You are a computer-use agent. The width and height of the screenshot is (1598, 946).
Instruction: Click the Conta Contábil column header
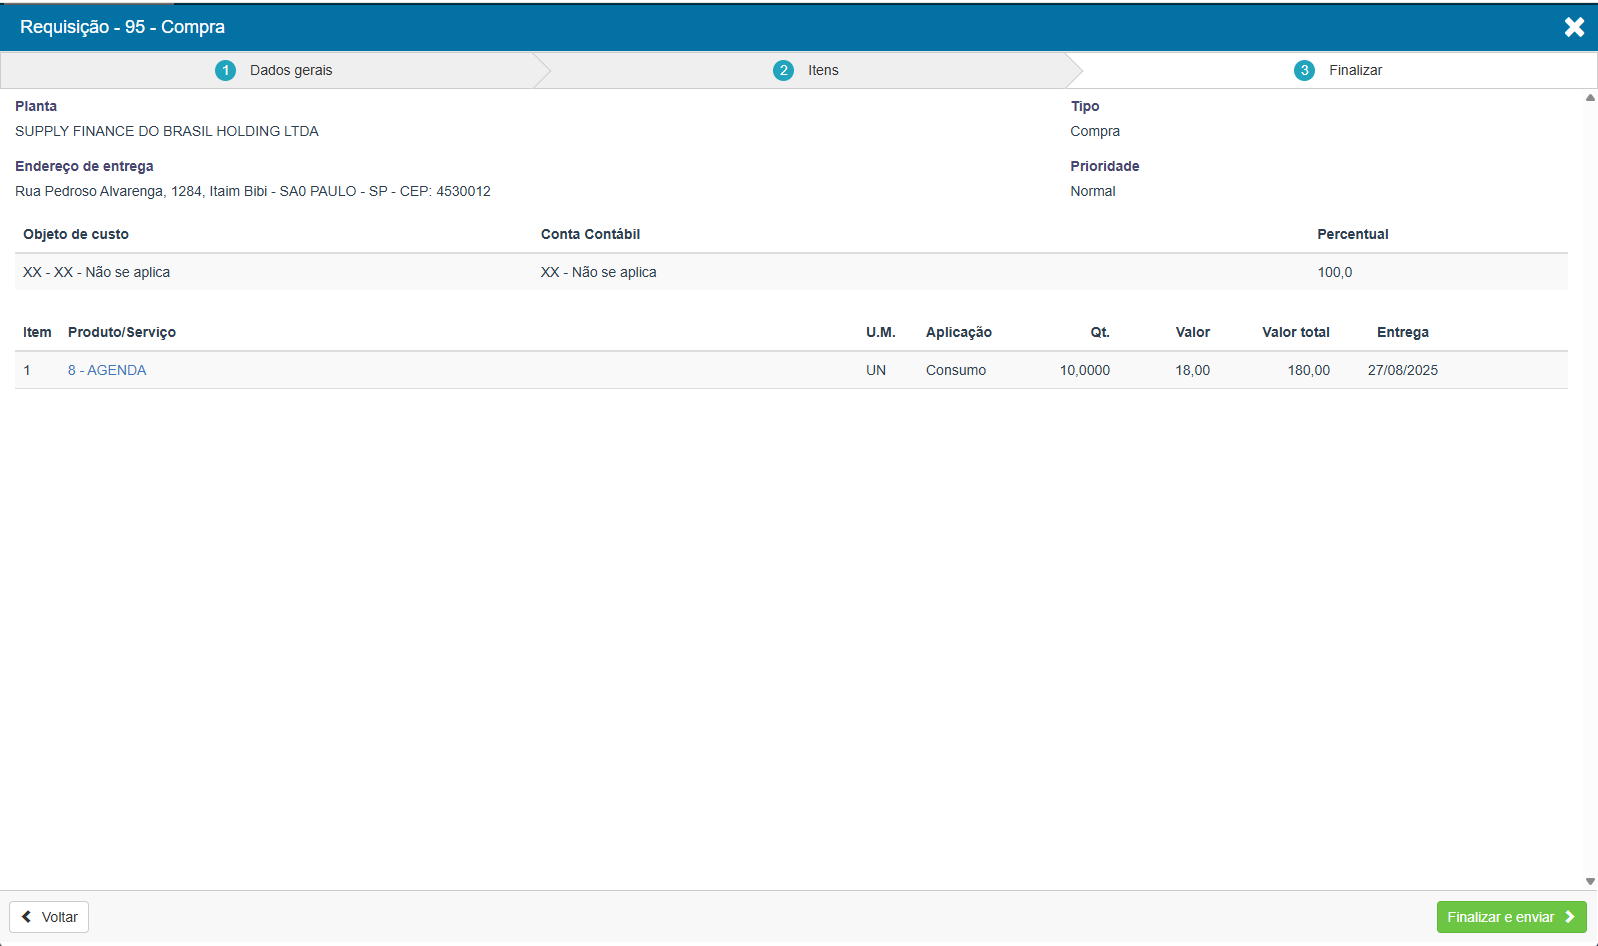pyautogui.click(x=590, y=234)
